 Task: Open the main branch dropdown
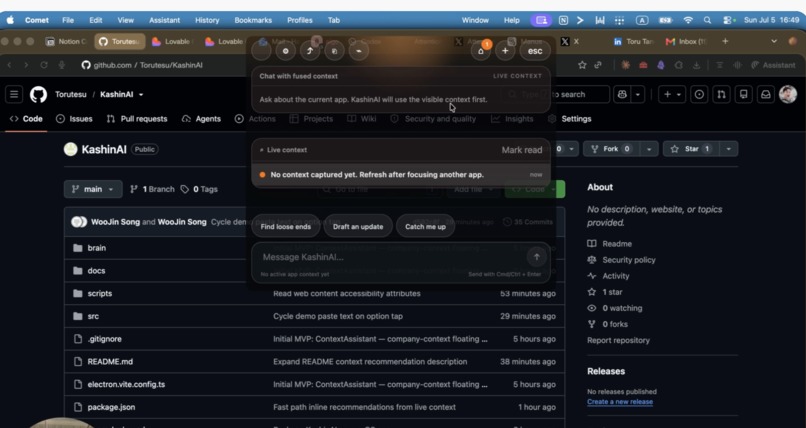pos(93,189)
